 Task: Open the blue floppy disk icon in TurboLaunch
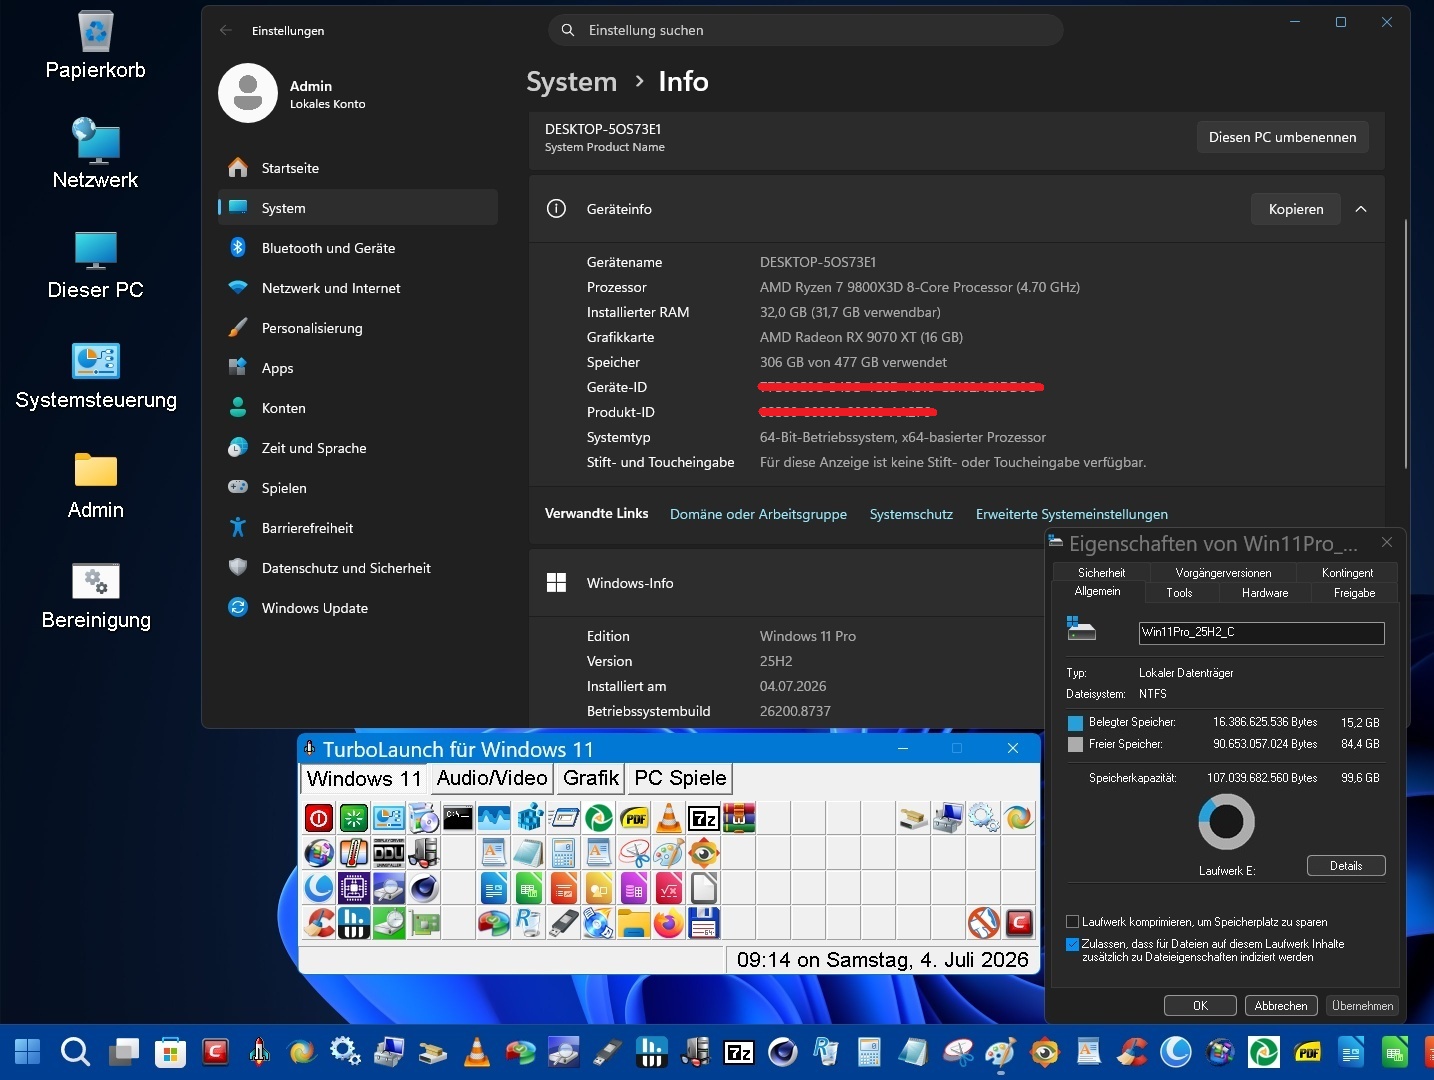[x=704, y=923]
